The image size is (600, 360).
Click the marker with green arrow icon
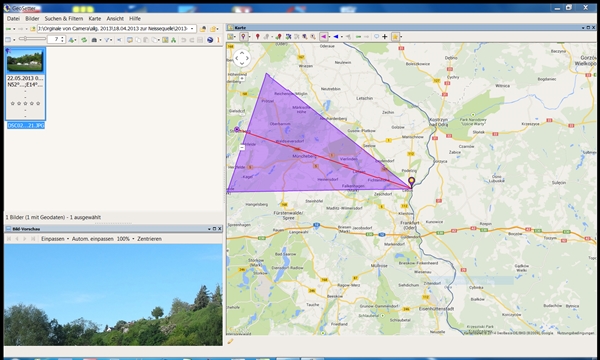278,36
